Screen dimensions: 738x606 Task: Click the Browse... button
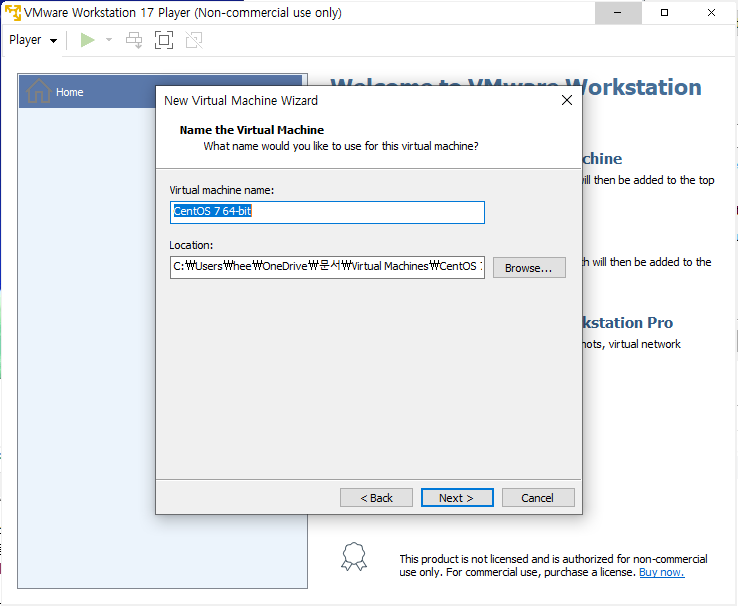pos(529,268)
